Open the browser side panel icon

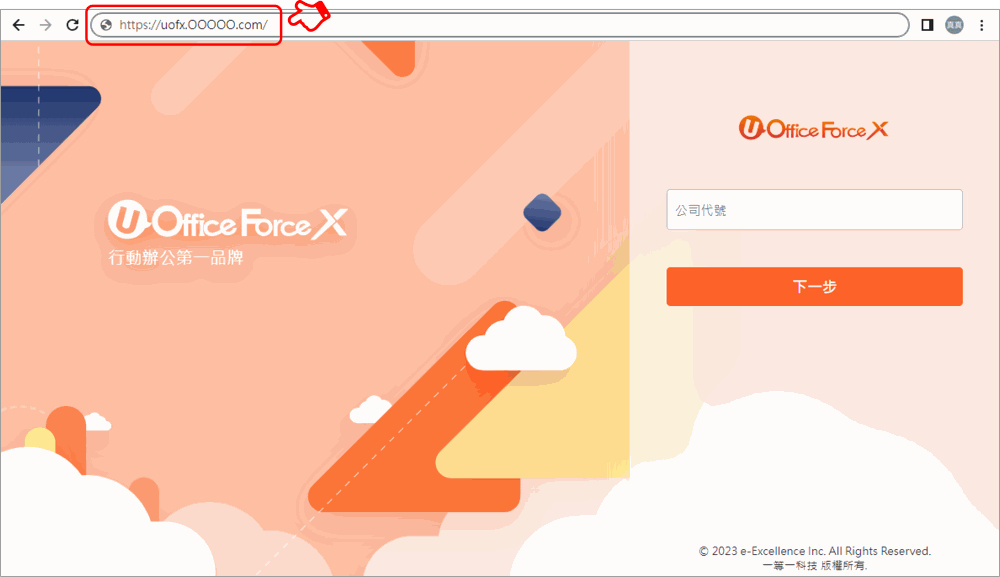pyautogui.click(x=927, y=25)
